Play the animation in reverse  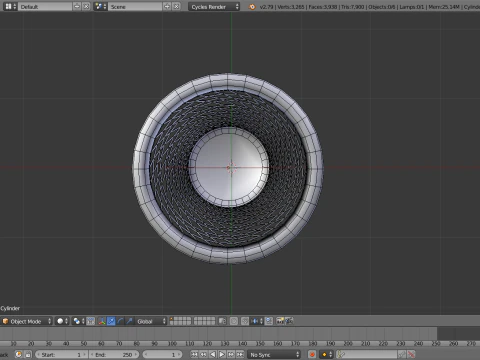click(x=213, y=354)
